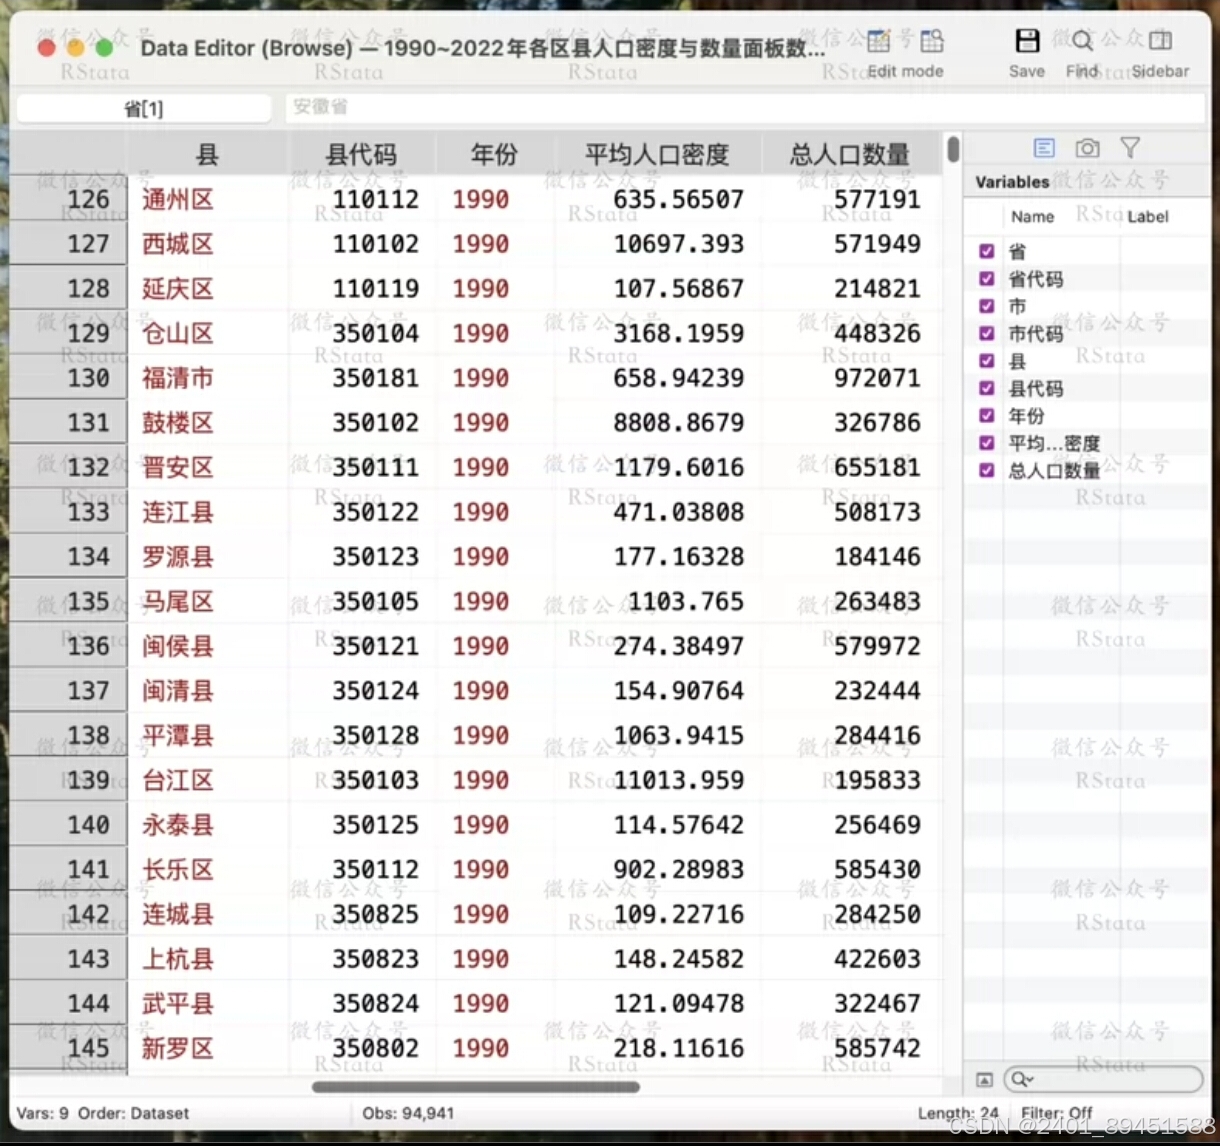Click the cell 罗源县
1220x1146 pixels.
tap(178, 556)
